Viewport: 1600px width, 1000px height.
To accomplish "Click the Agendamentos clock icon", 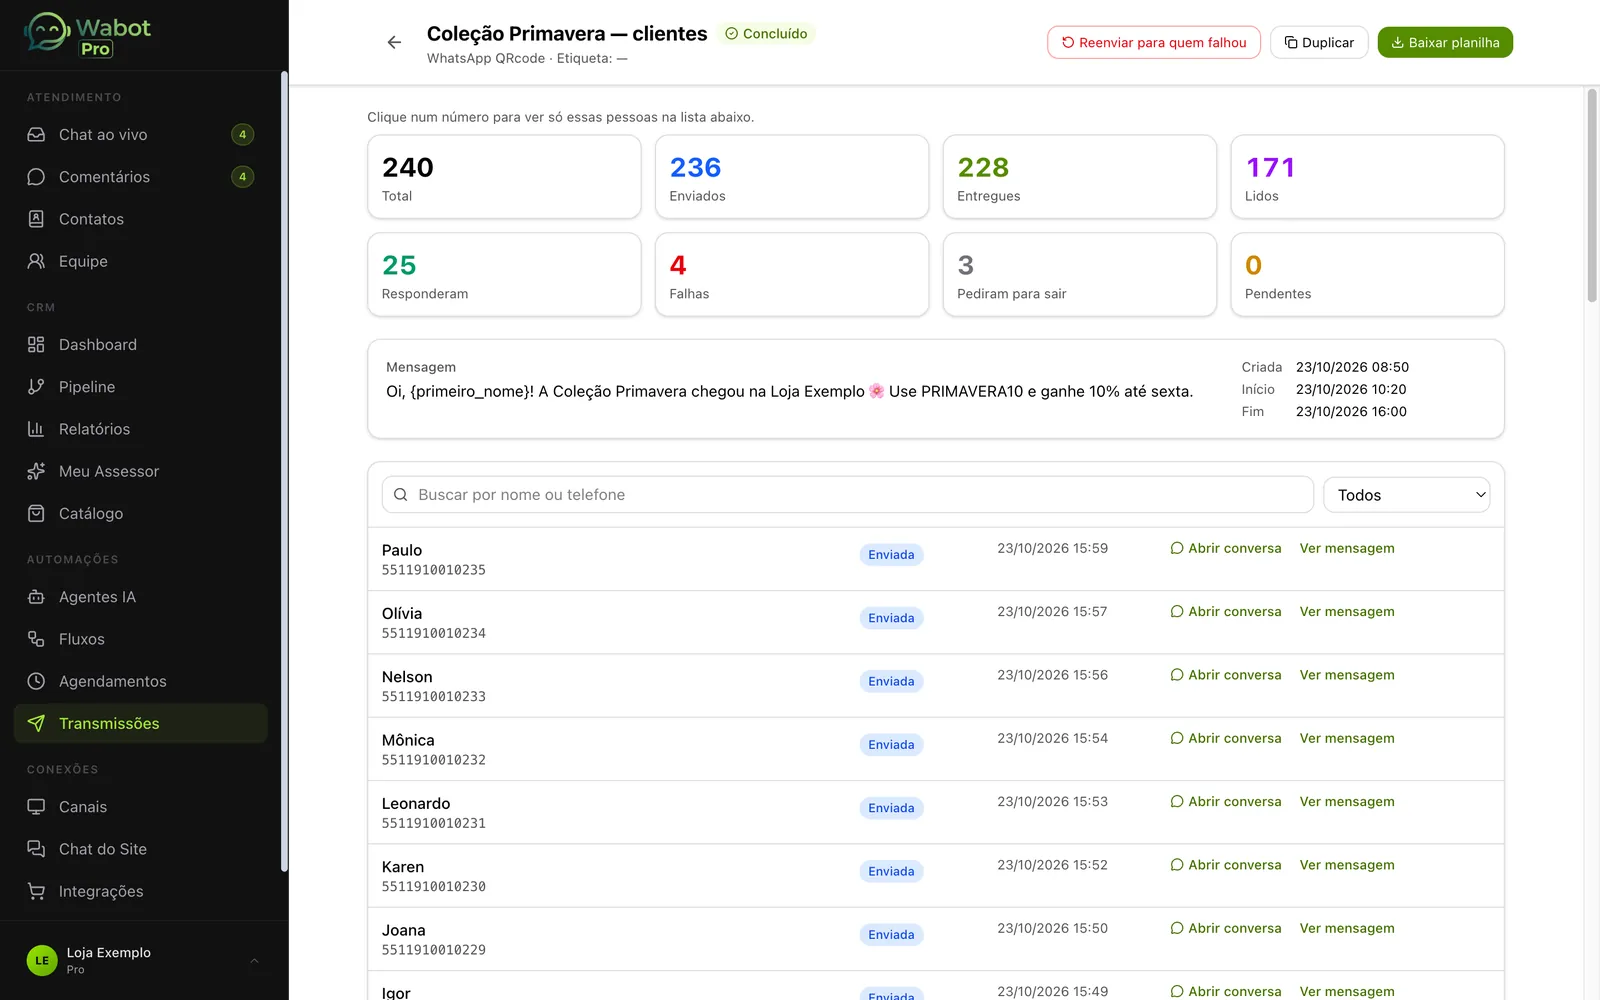I will pyautogui.click(x=36, y=681).
